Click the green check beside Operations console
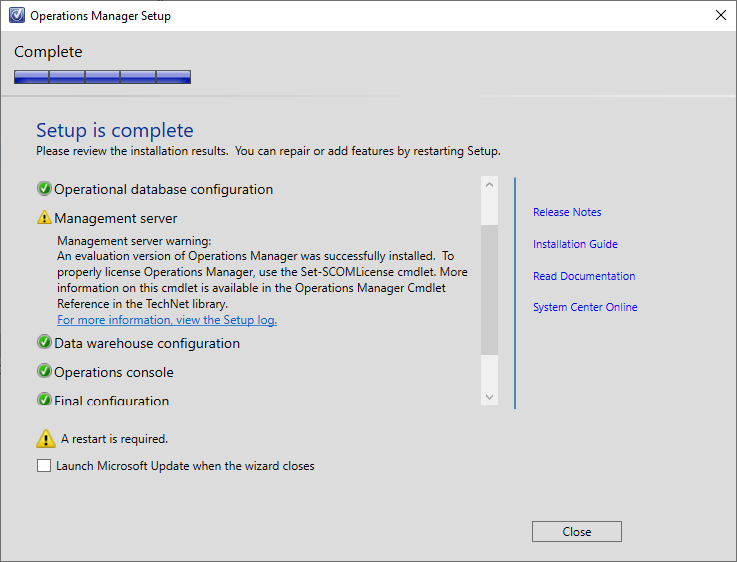737x562 pixels. (44, 371)
